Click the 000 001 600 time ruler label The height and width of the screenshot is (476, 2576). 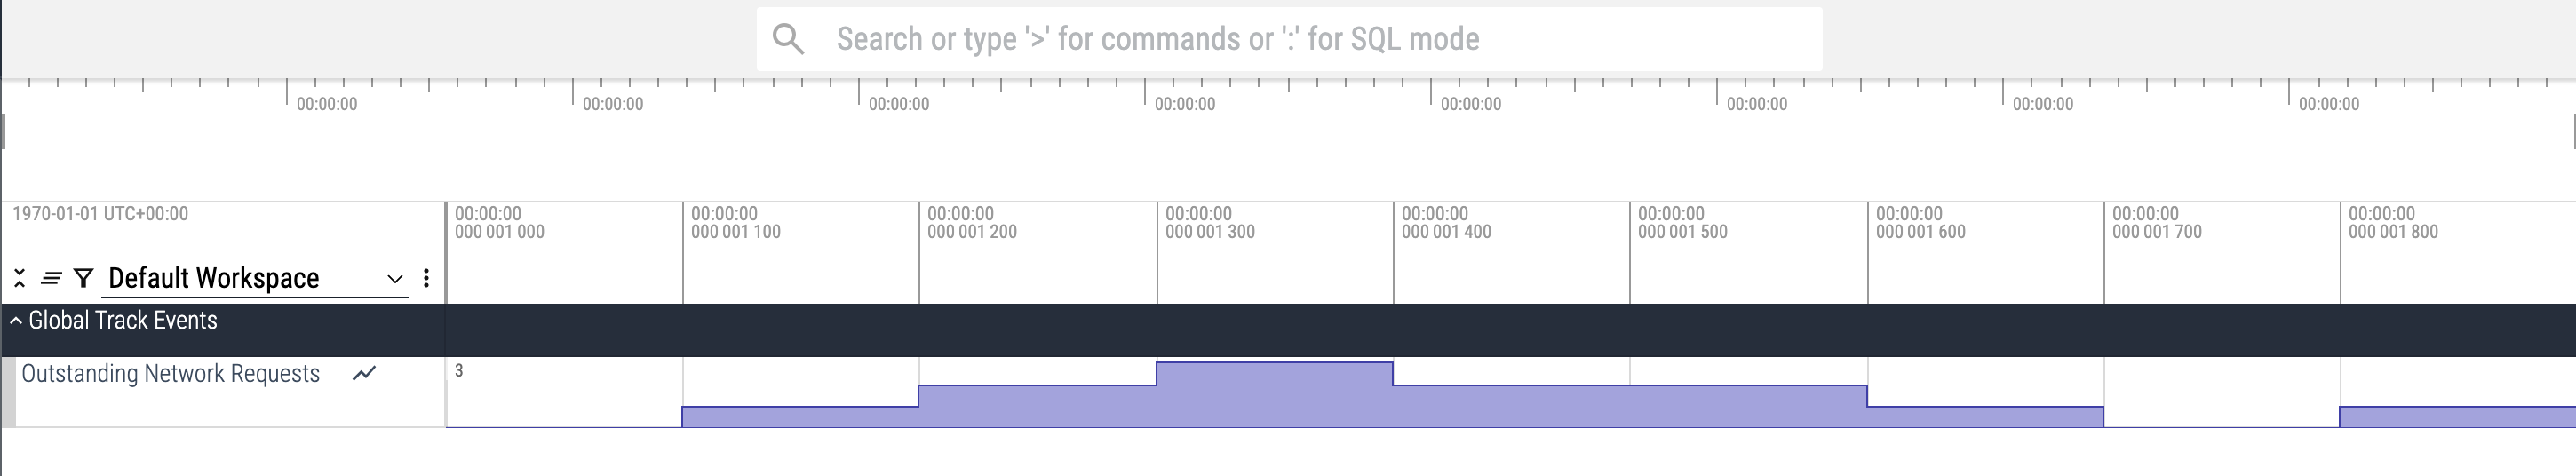1920,232
